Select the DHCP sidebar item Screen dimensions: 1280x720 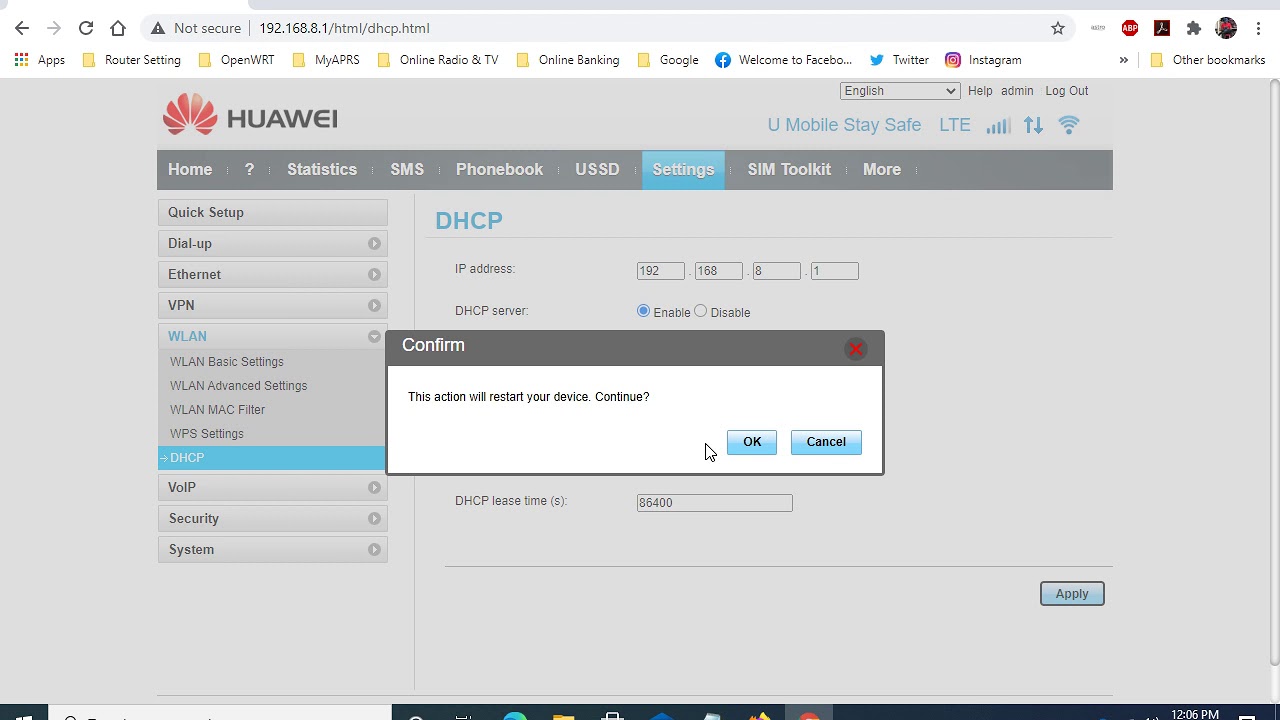[x=272, y=458]
